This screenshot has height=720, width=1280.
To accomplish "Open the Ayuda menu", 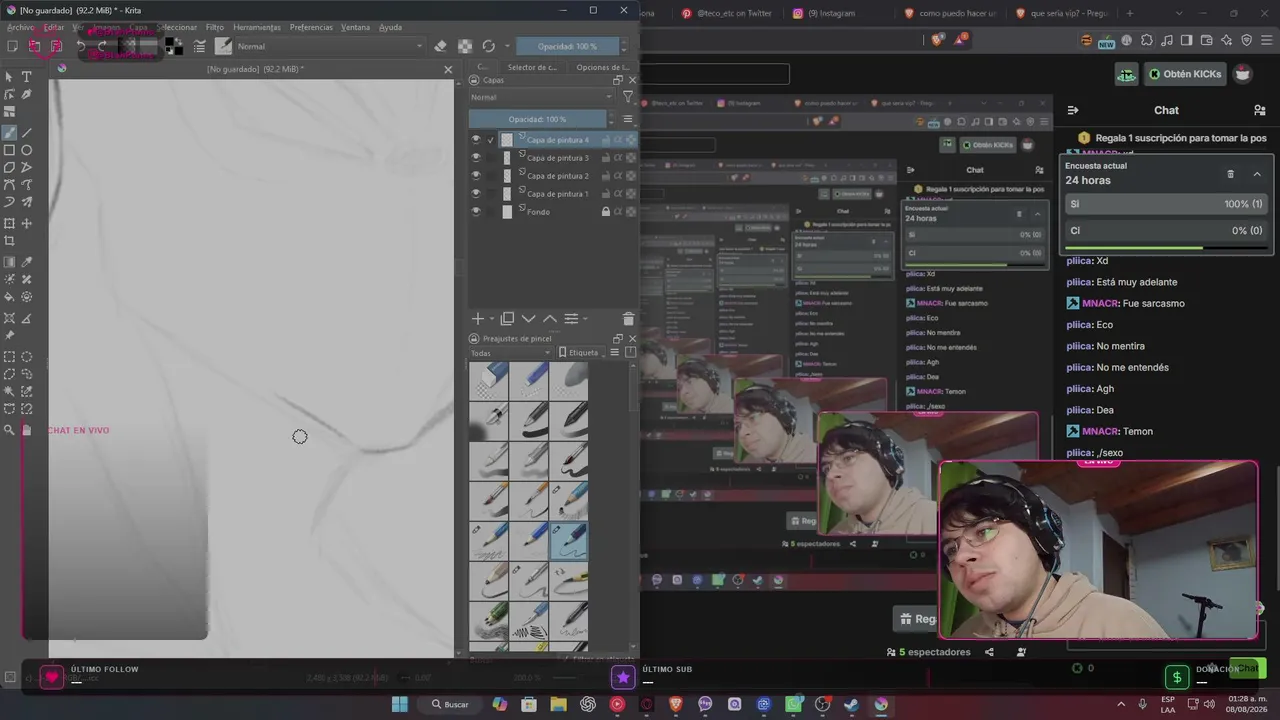I will click(390, 28).
